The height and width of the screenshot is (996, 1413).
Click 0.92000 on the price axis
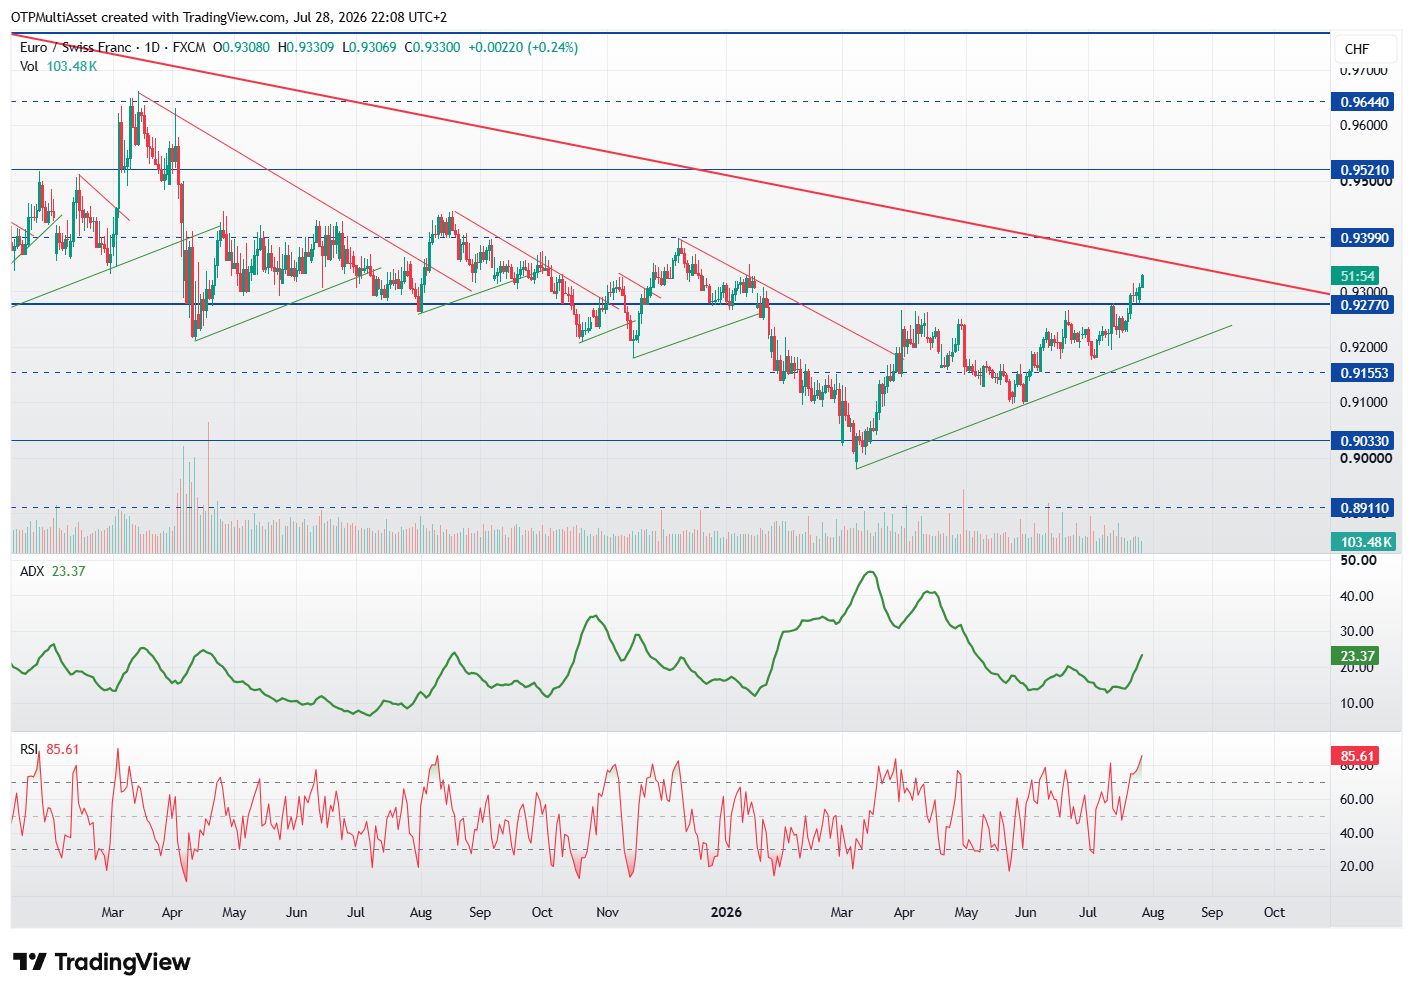point(1364,347)
